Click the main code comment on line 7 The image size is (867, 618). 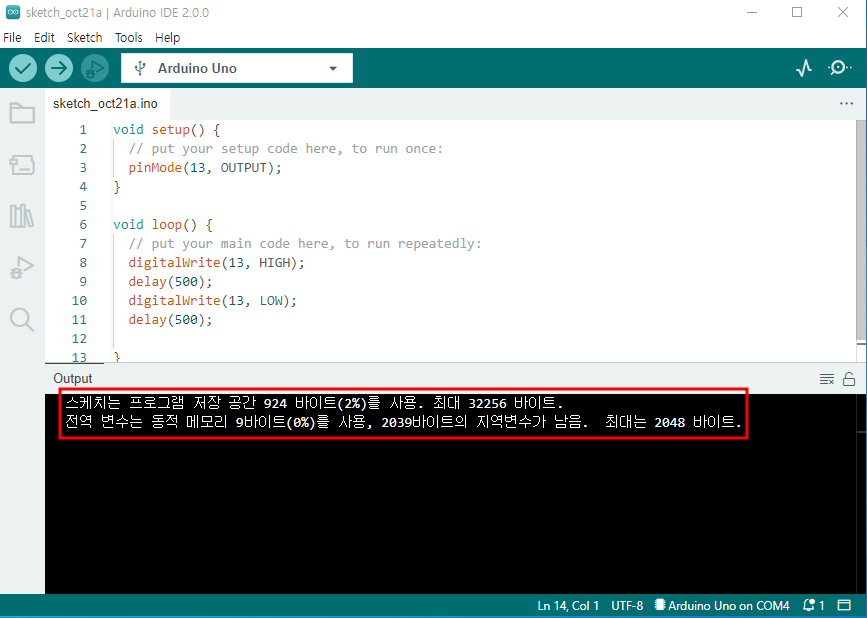pyautogui.click(x=305, y=244)
